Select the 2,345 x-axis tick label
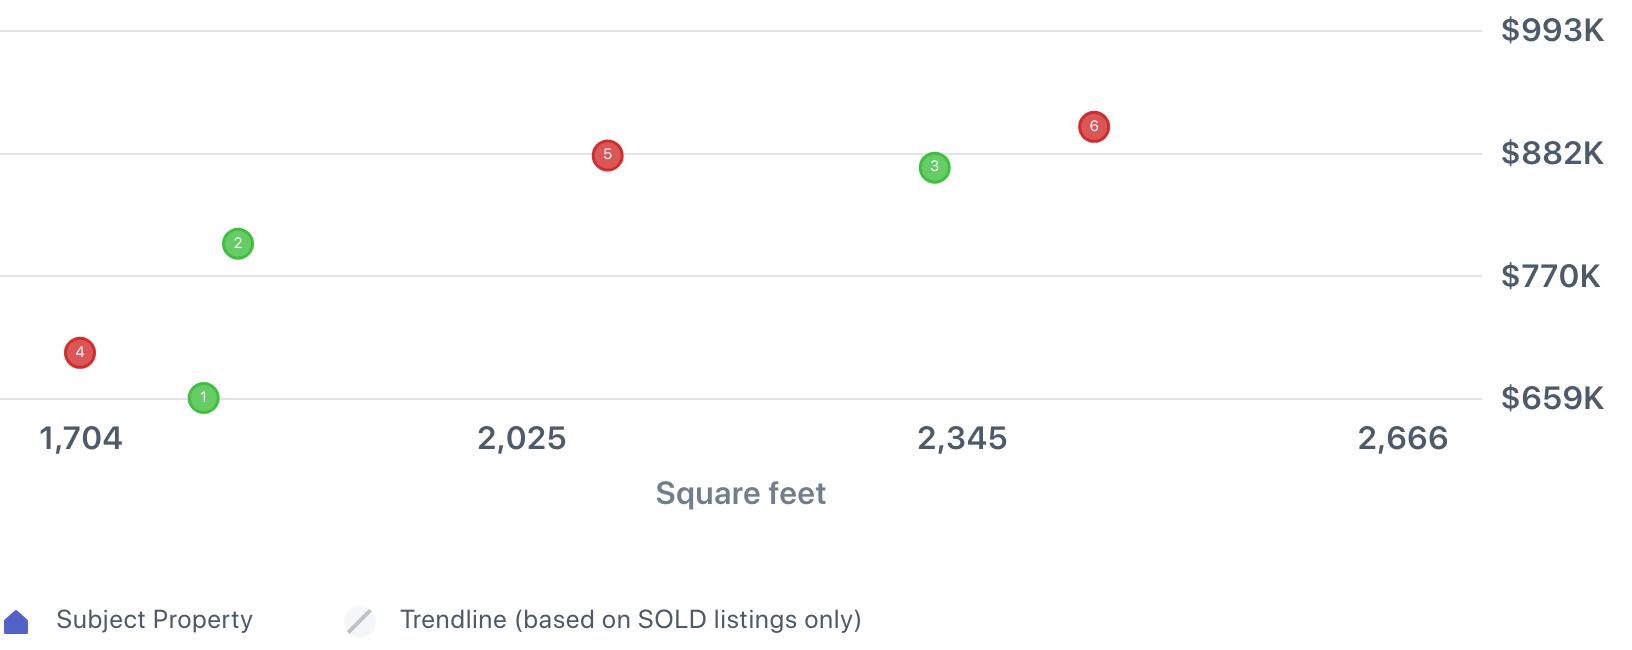The height and width of the screenshot is (650, 1632). 962,438
